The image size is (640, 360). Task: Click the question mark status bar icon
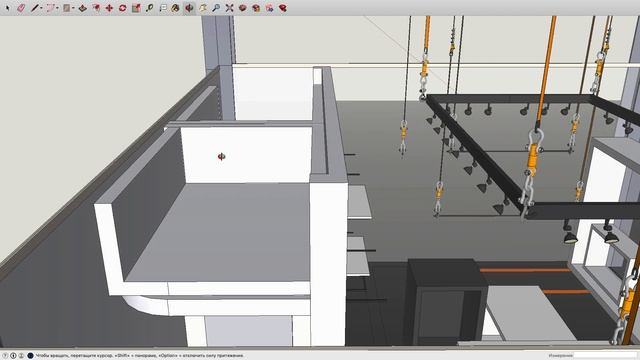click(x=5, y=356)
